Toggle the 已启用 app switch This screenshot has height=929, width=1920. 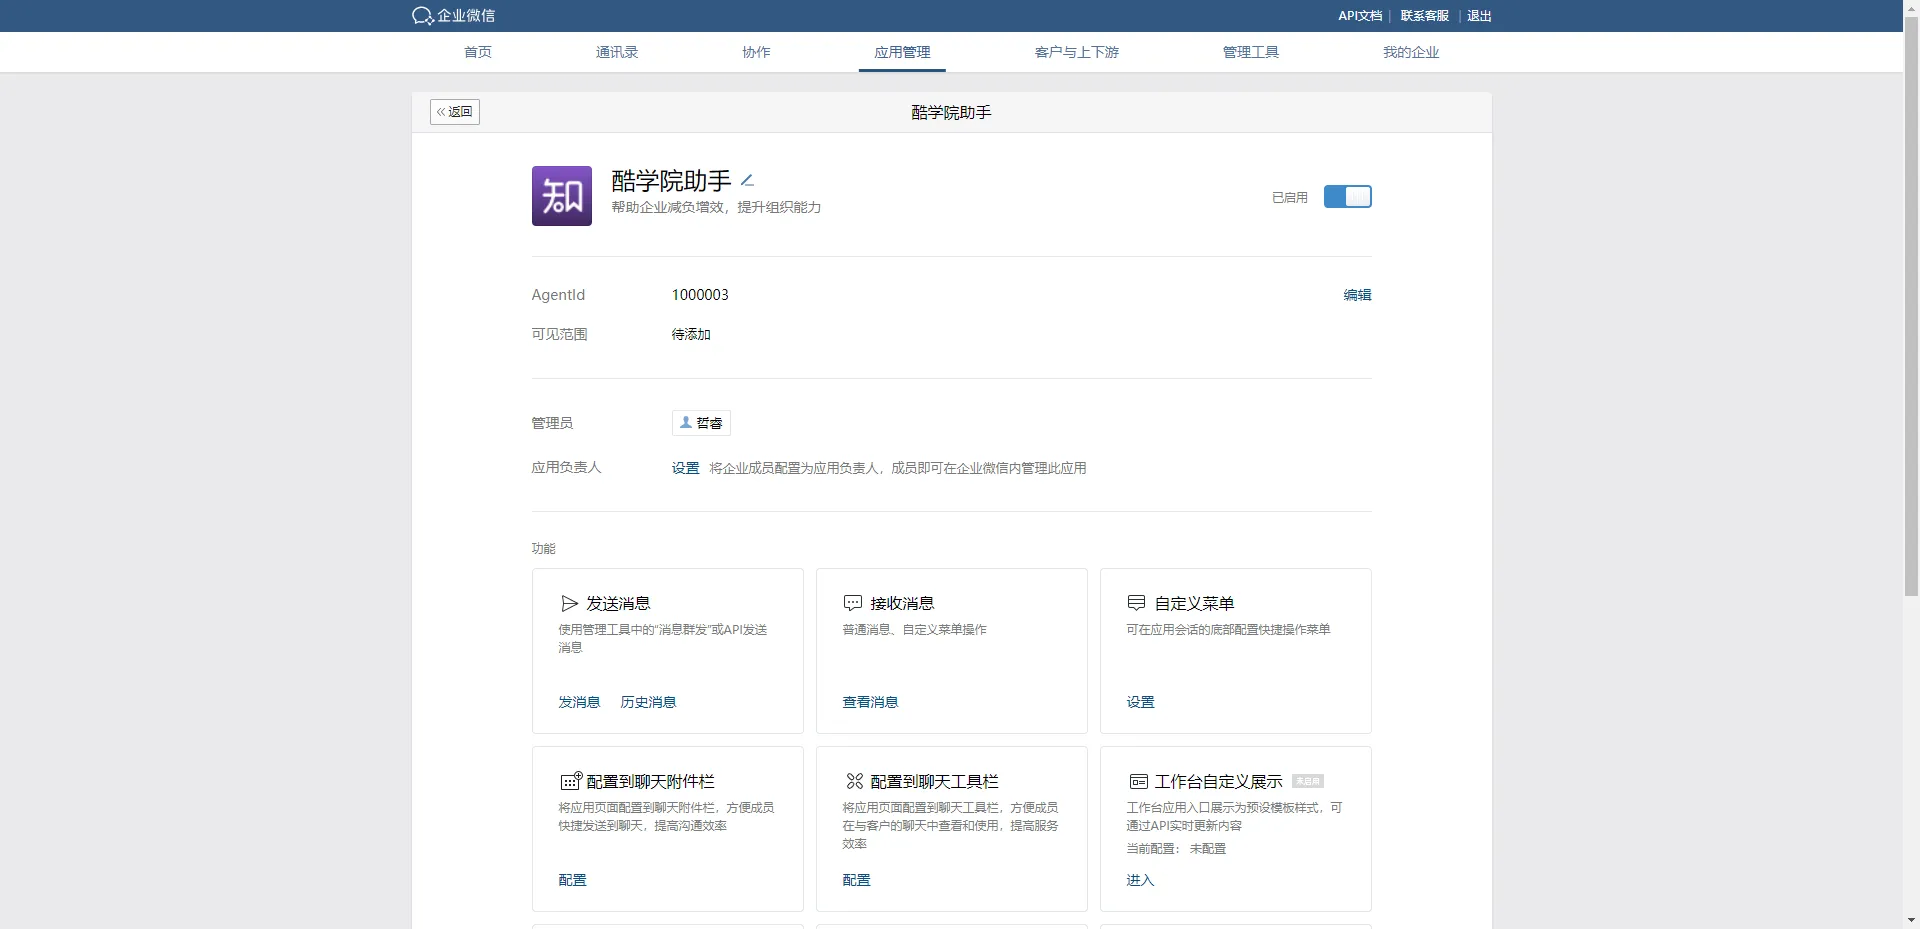point(1347,197)
